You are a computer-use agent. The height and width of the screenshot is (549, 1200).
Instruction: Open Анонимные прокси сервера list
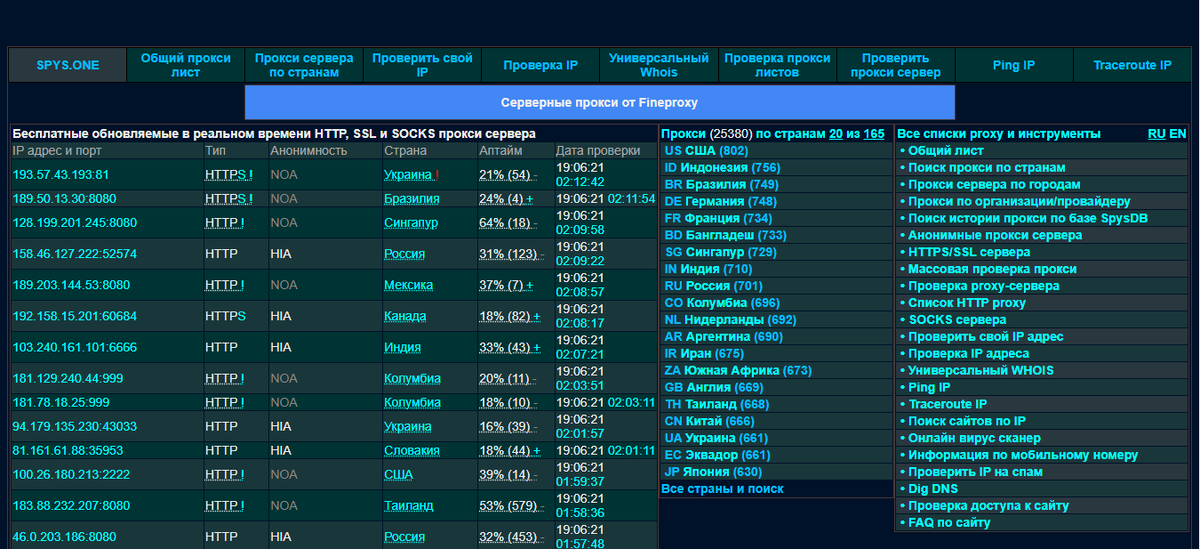(x=994, y=235)
